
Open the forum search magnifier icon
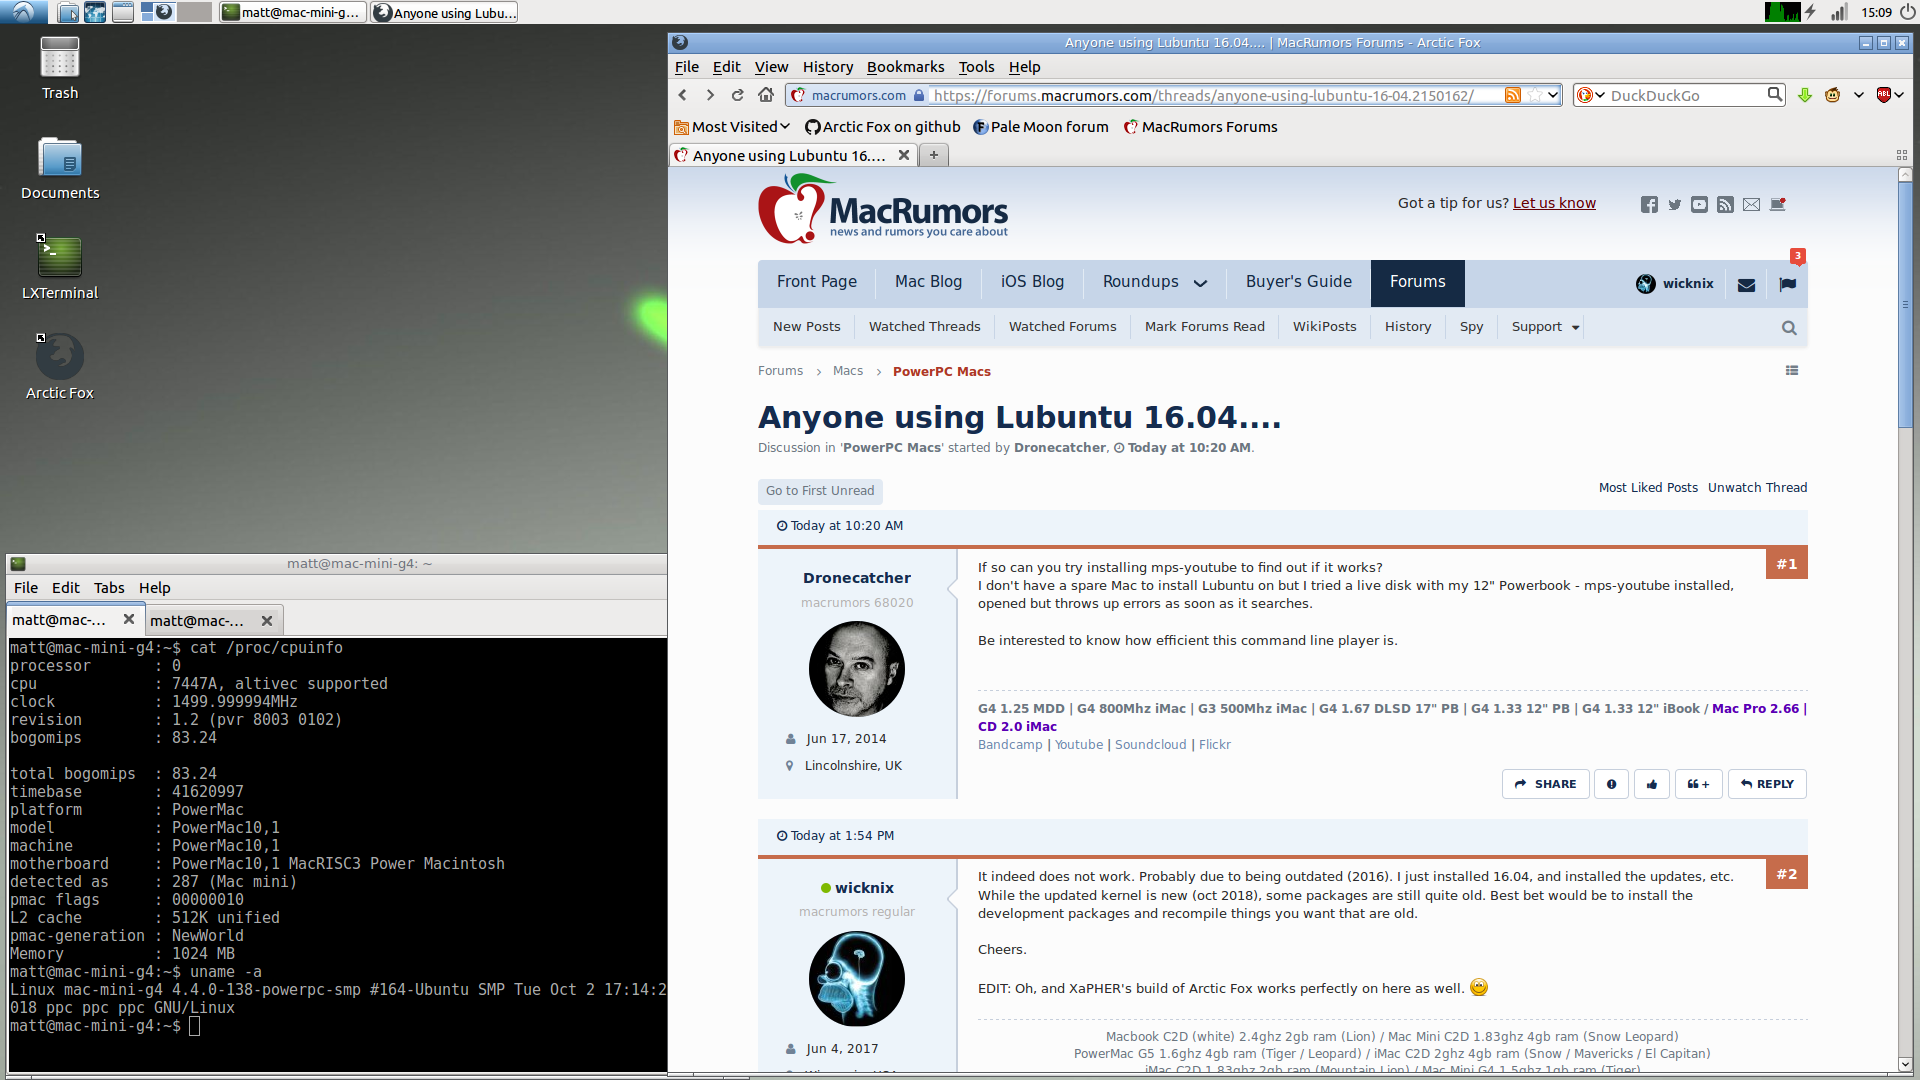click(1789, 328)
